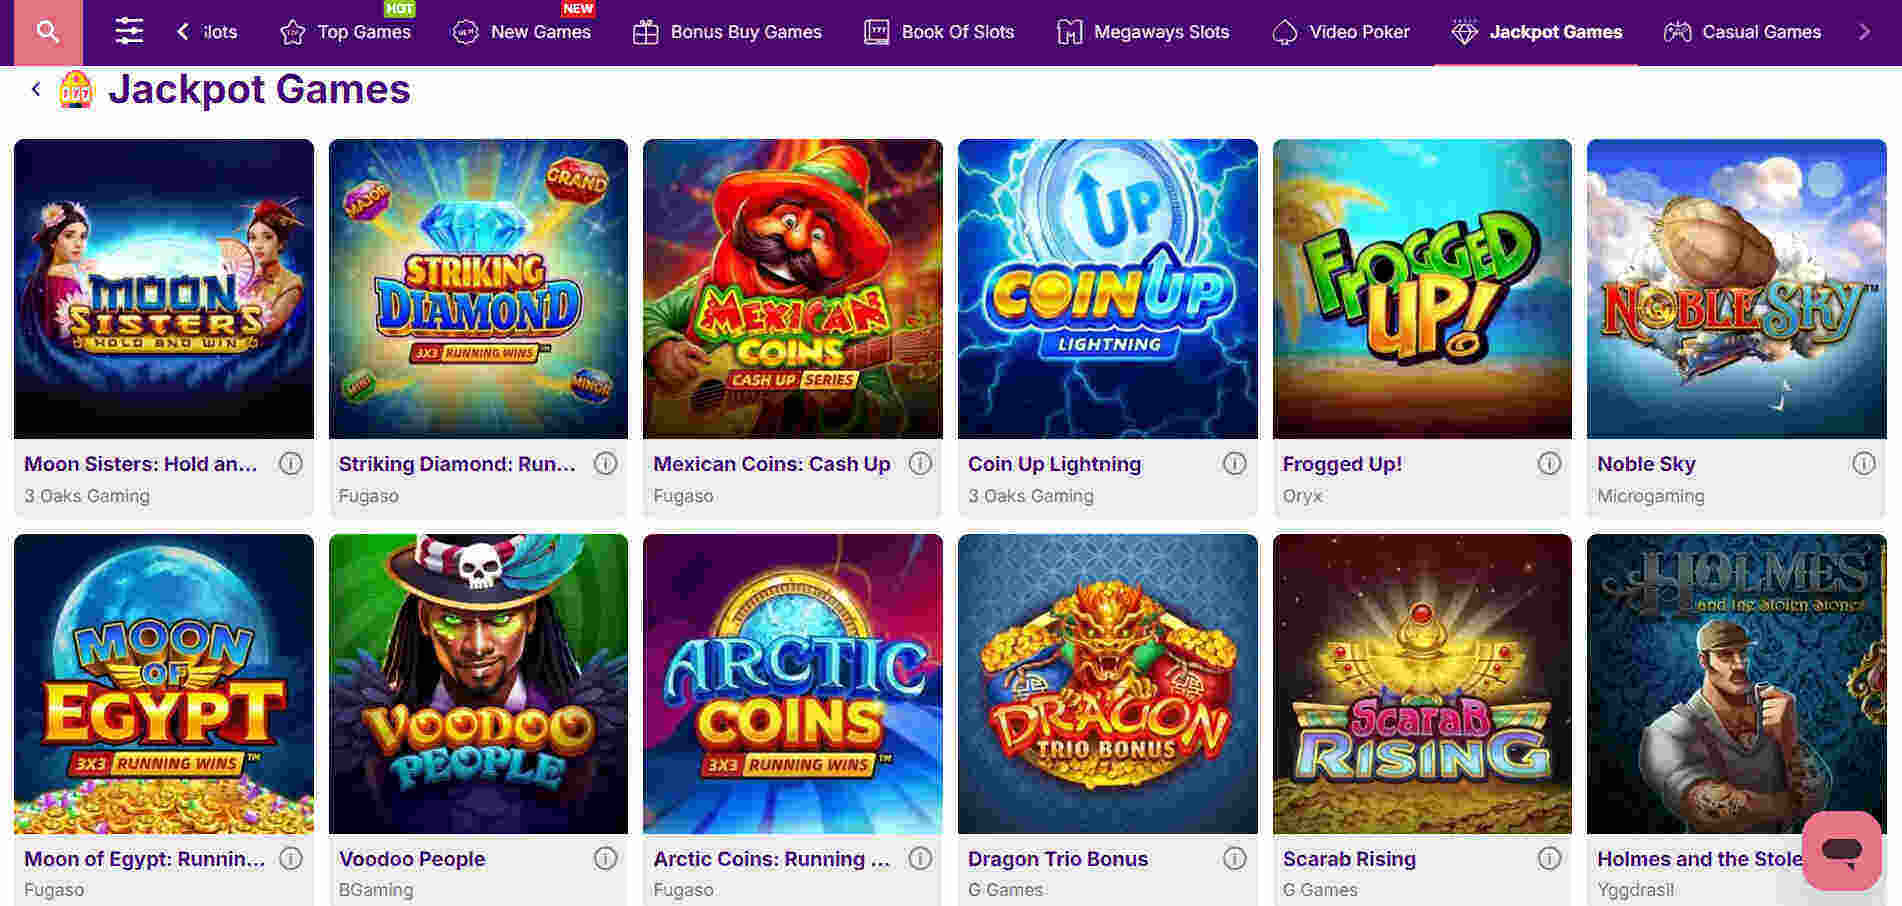The height and width of the screenshot is (906, 1902).
Task: Select the Bonus Buy Games tab
Action: tap(727, 32)
